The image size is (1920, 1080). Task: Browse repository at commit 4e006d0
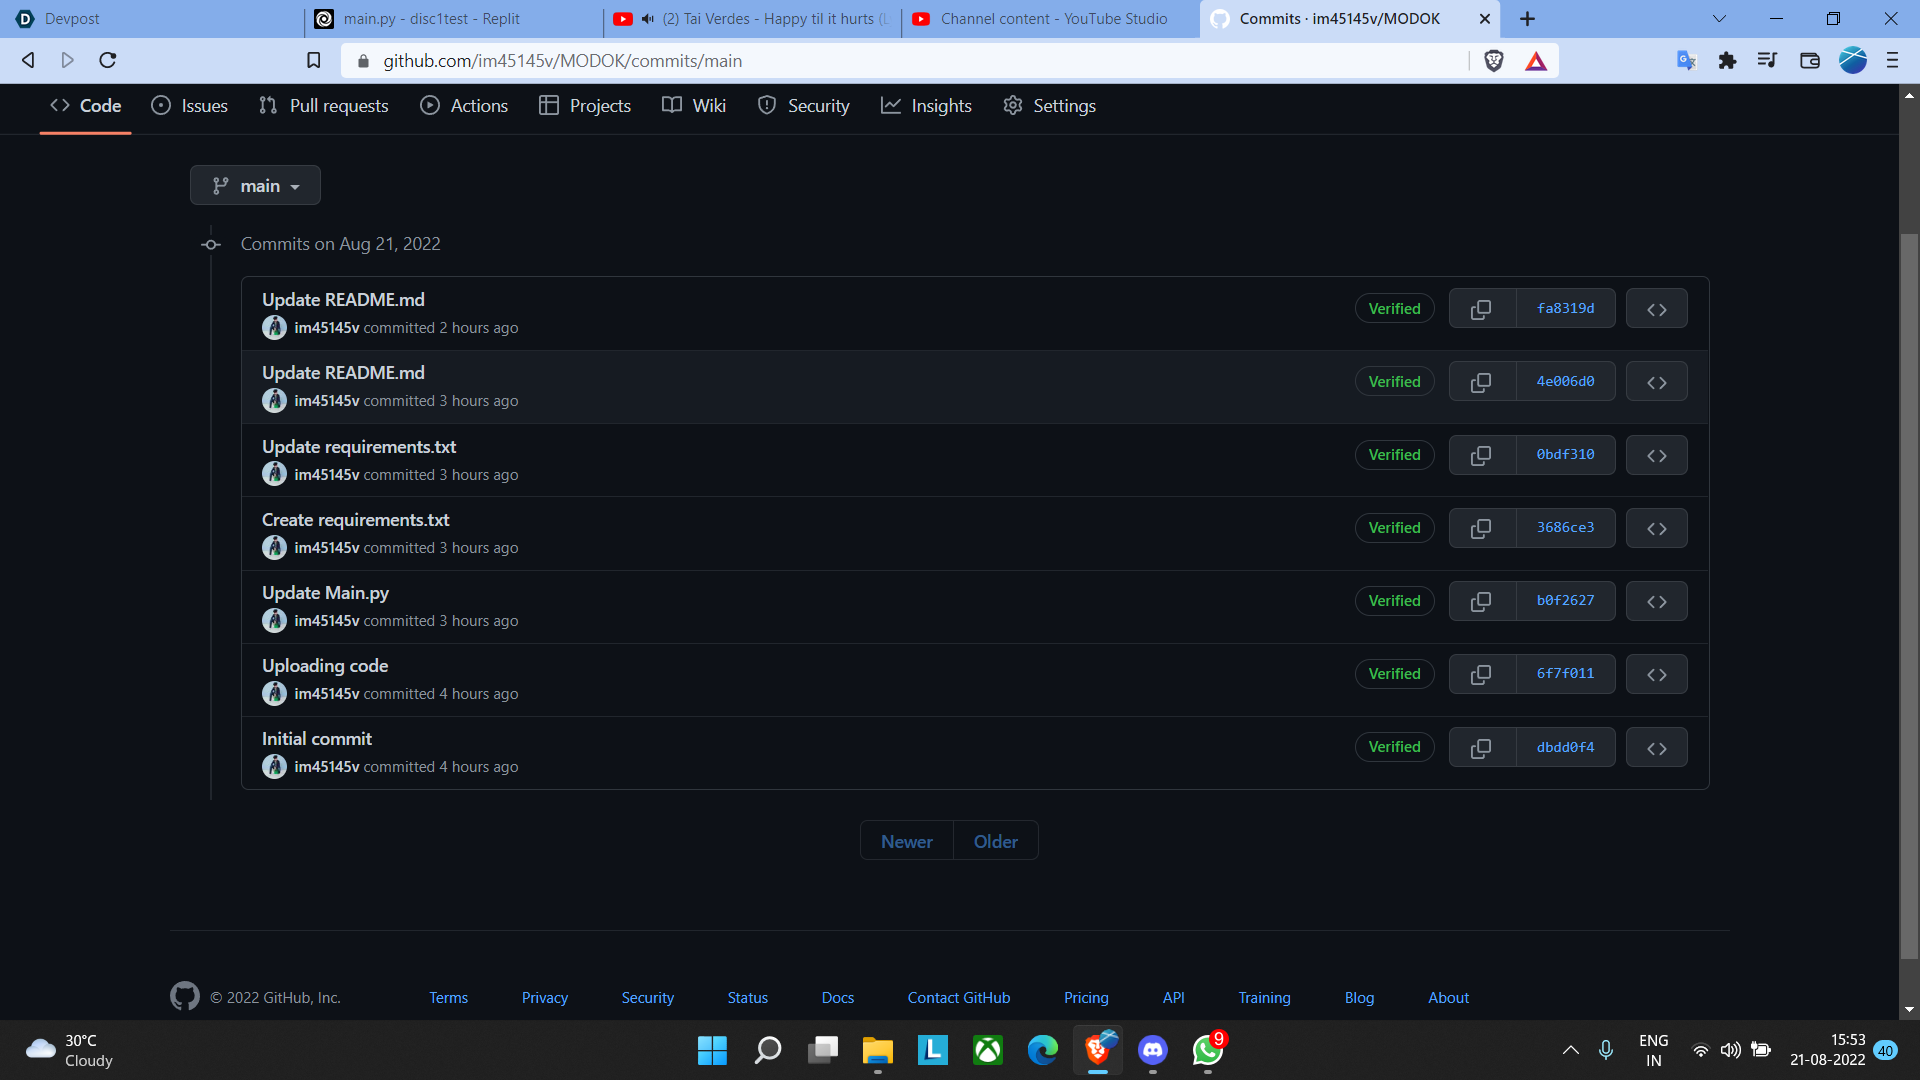(x=1656, y=382)
